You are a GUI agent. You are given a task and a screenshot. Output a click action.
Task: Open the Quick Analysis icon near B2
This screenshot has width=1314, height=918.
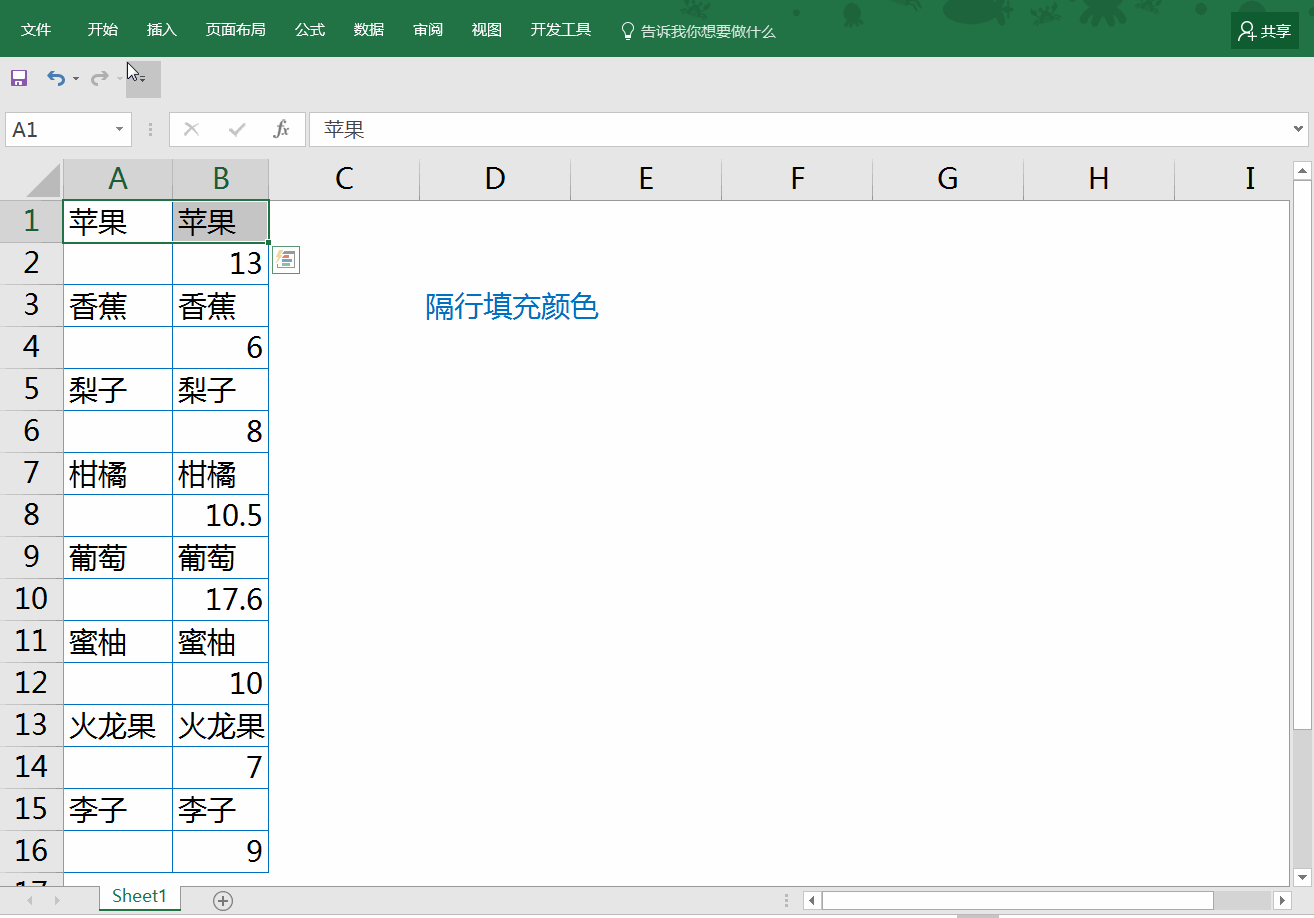tap(286, 261)
